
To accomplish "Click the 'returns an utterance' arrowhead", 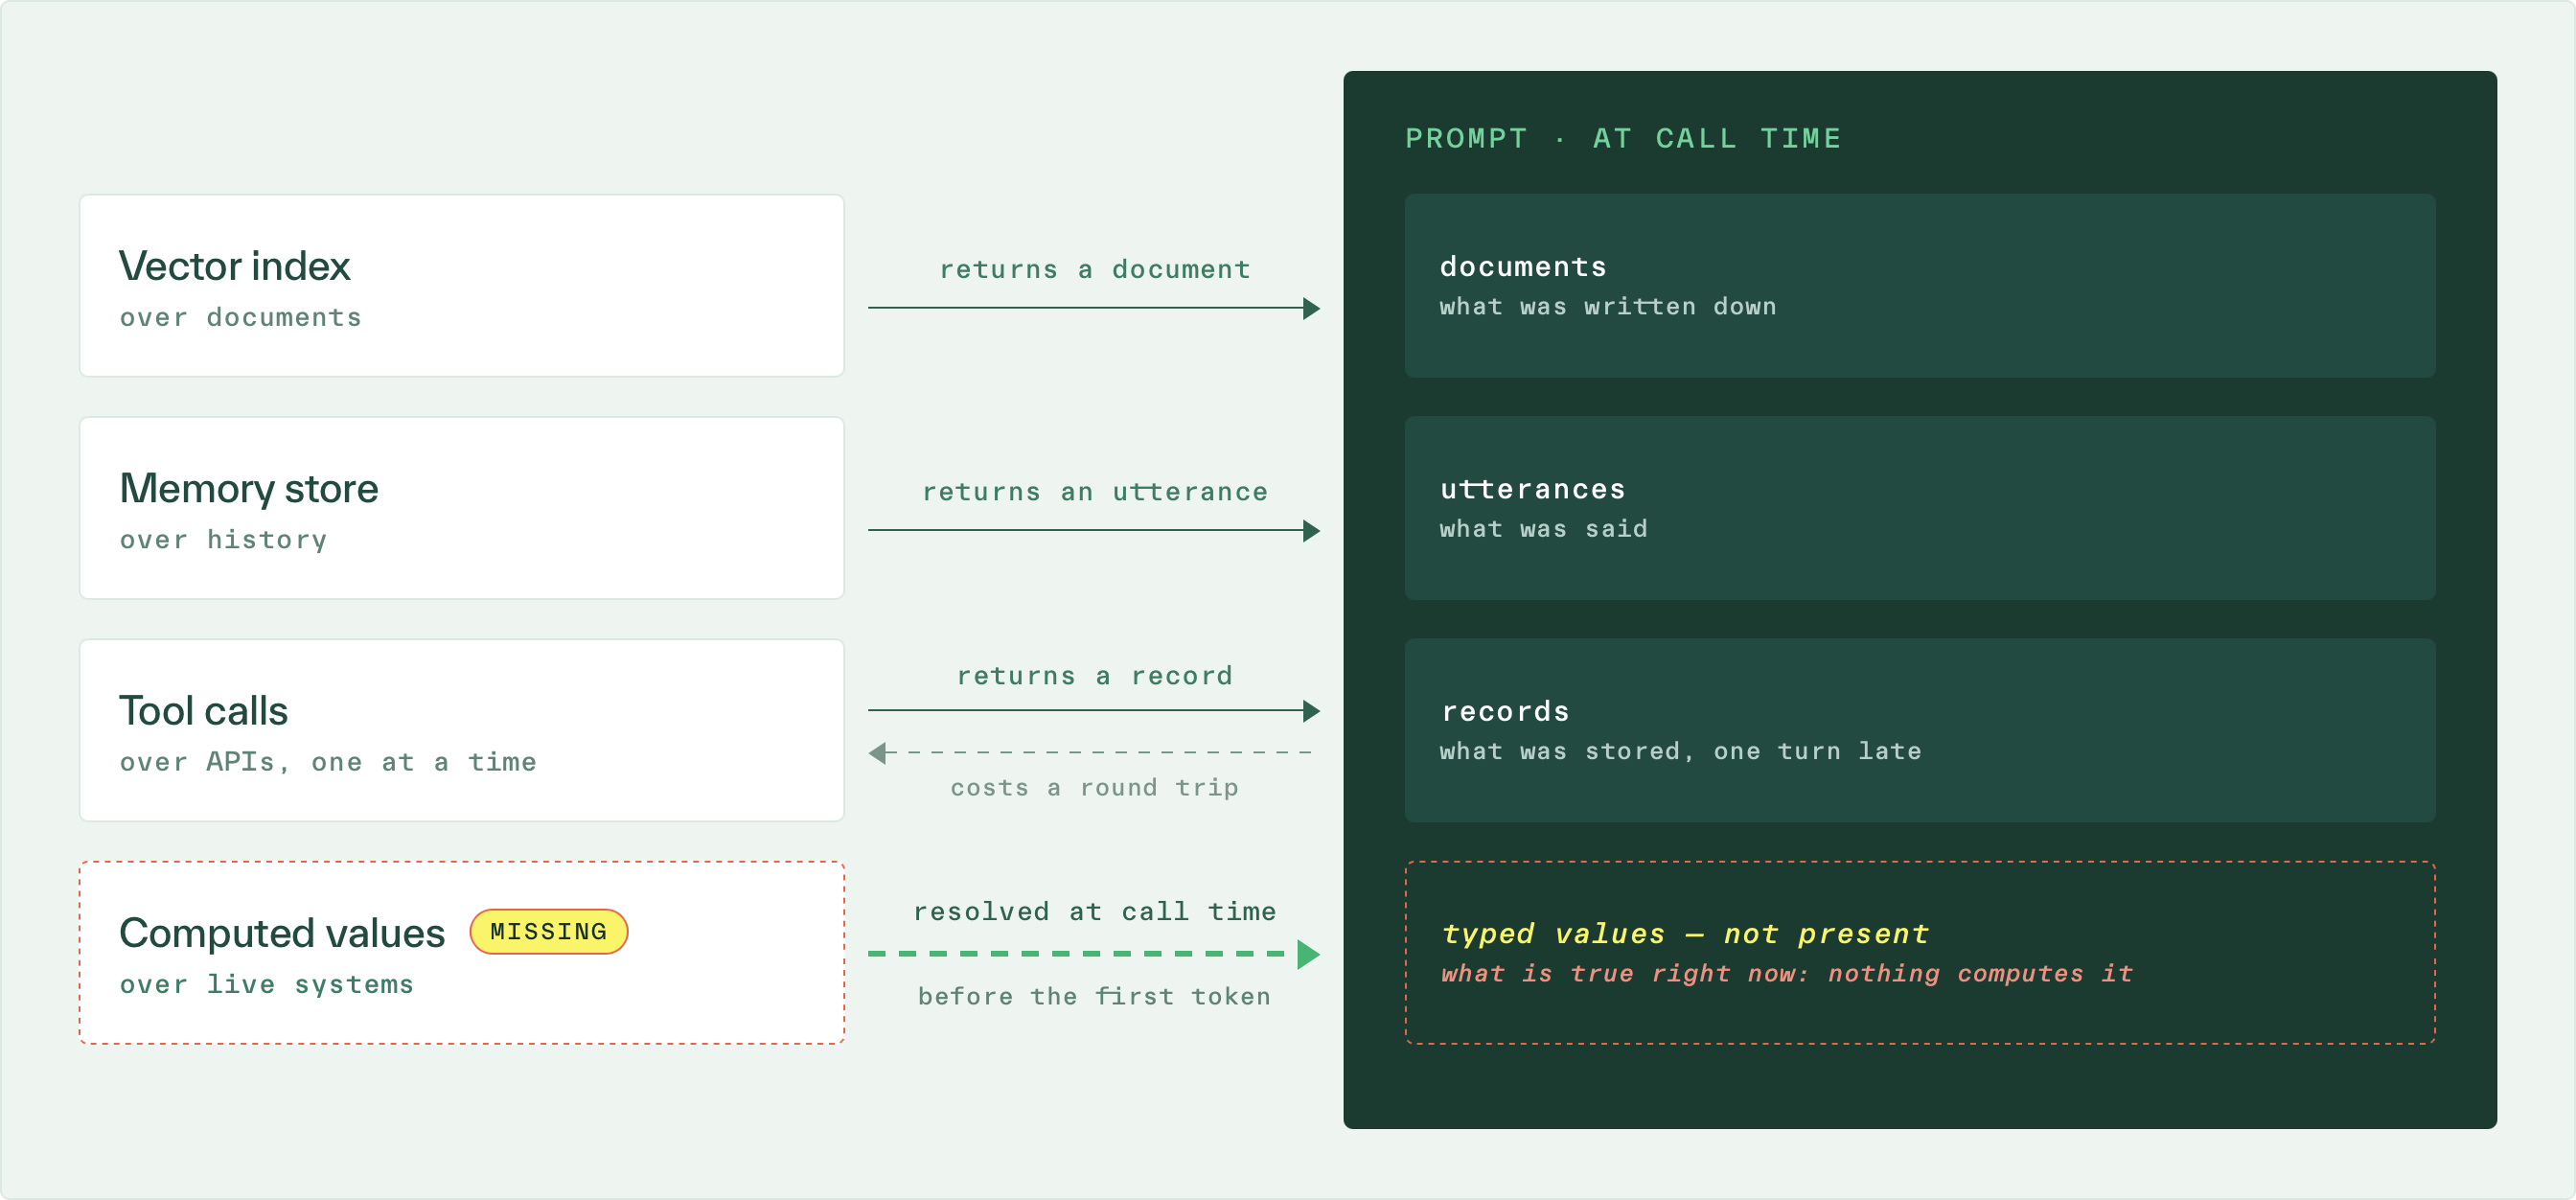I will coord(1312,531).
